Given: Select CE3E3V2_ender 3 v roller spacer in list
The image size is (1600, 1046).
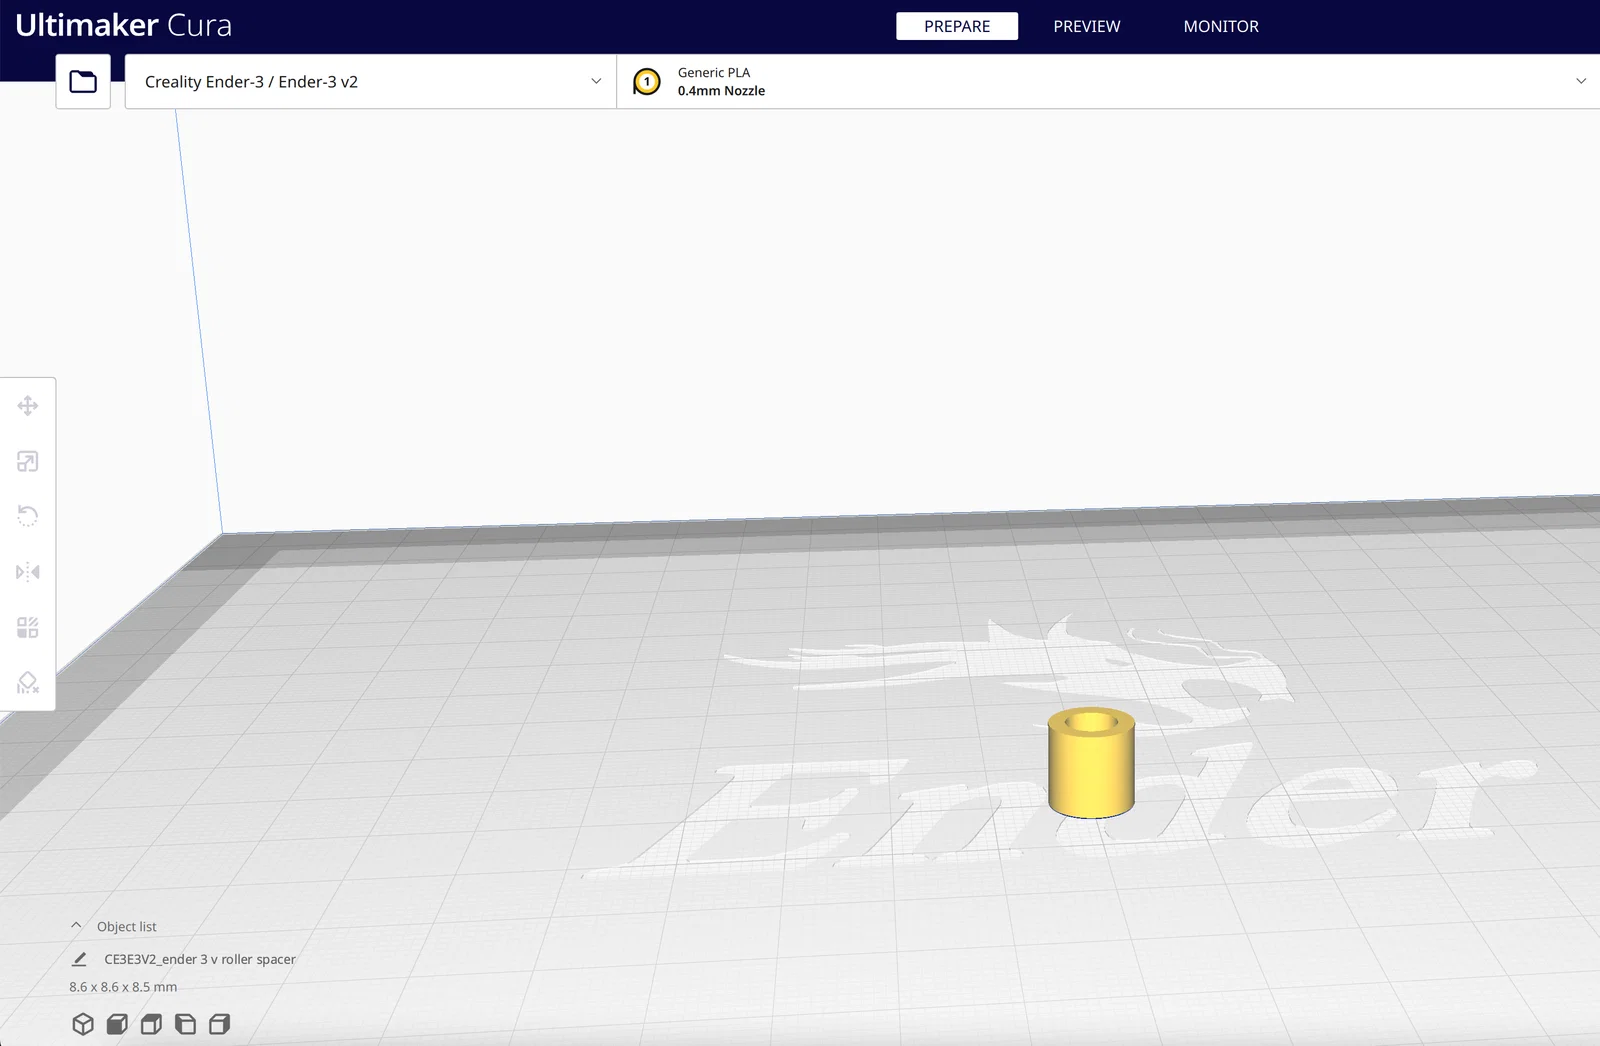Looking at the screenshot, I should point(200,959).
